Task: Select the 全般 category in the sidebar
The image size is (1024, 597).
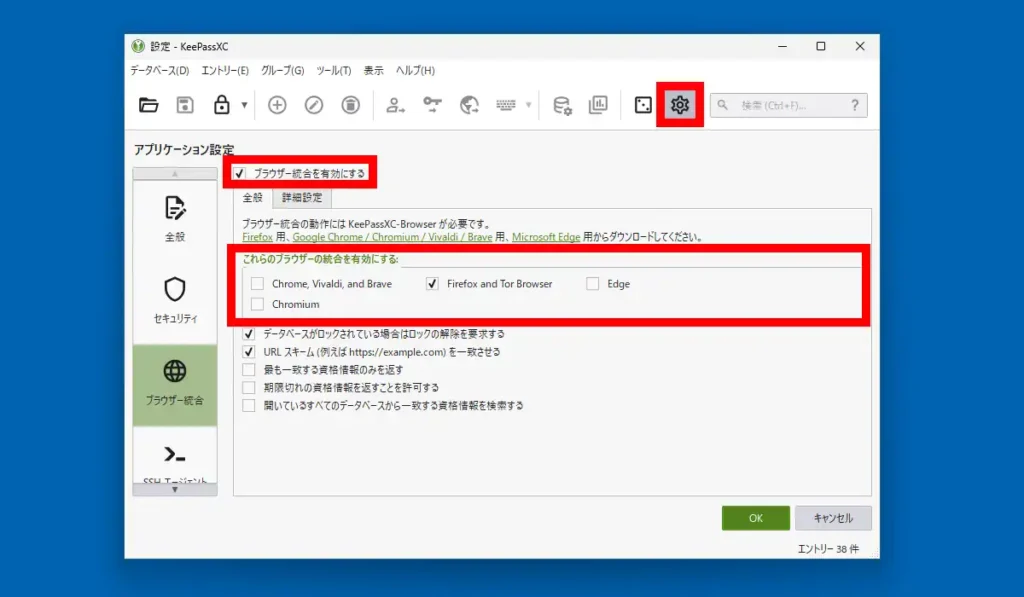Action: tap(175, 221)
